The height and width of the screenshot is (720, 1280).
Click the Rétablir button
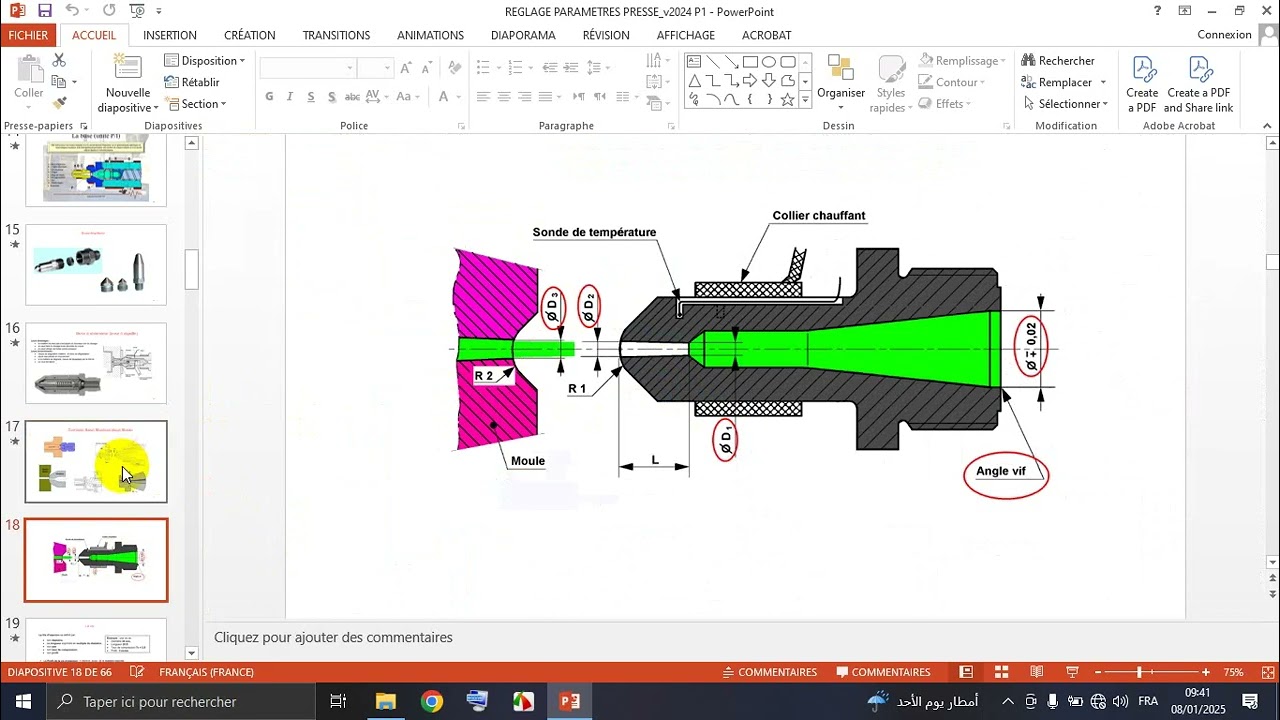pos(192,82)
